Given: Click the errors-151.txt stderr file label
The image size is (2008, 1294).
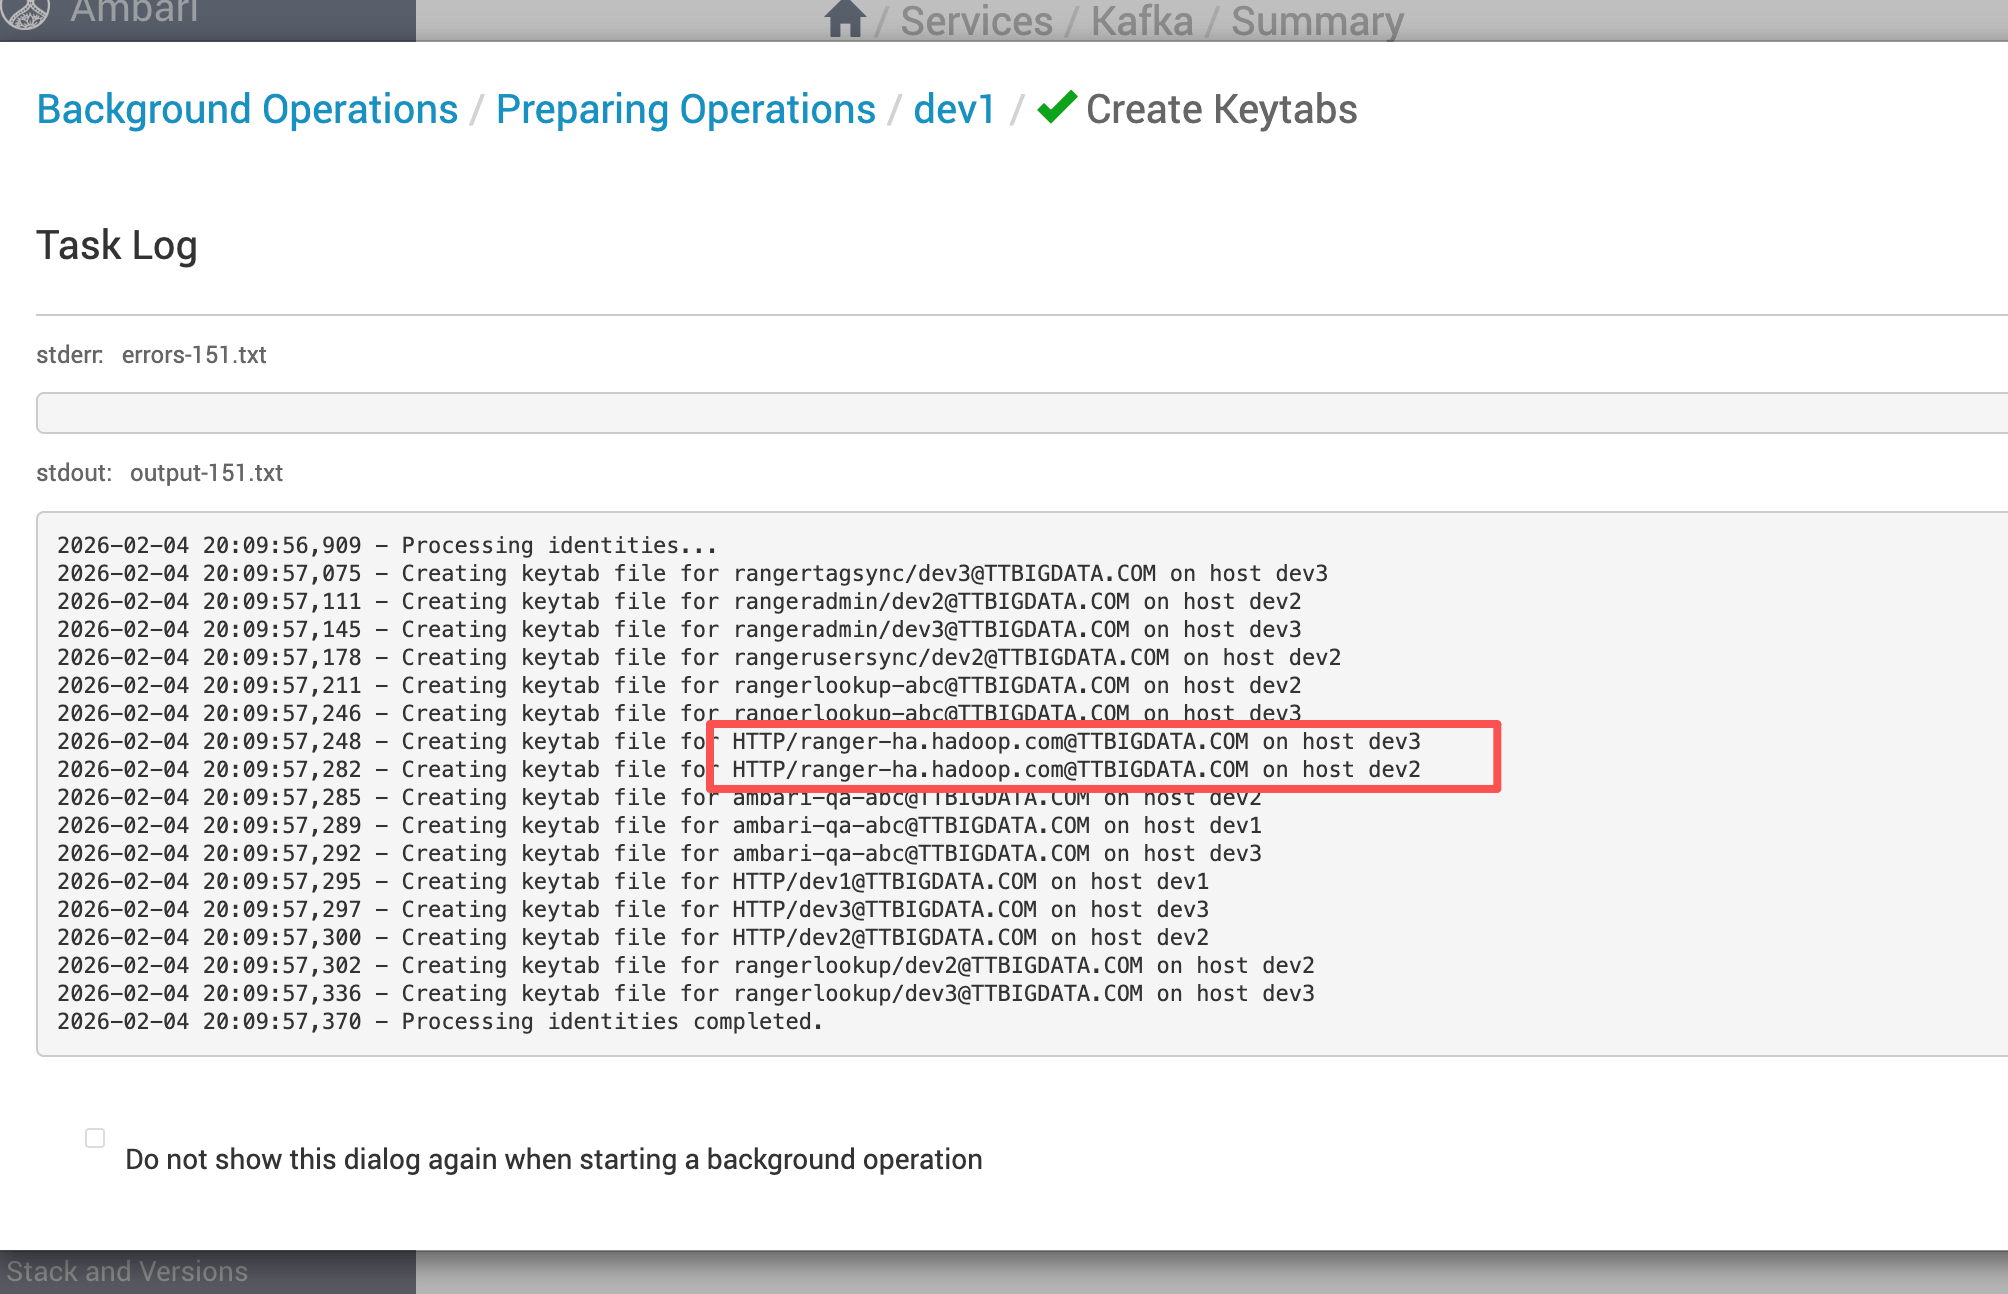Looking at the screenshot, I should [194, 355].
